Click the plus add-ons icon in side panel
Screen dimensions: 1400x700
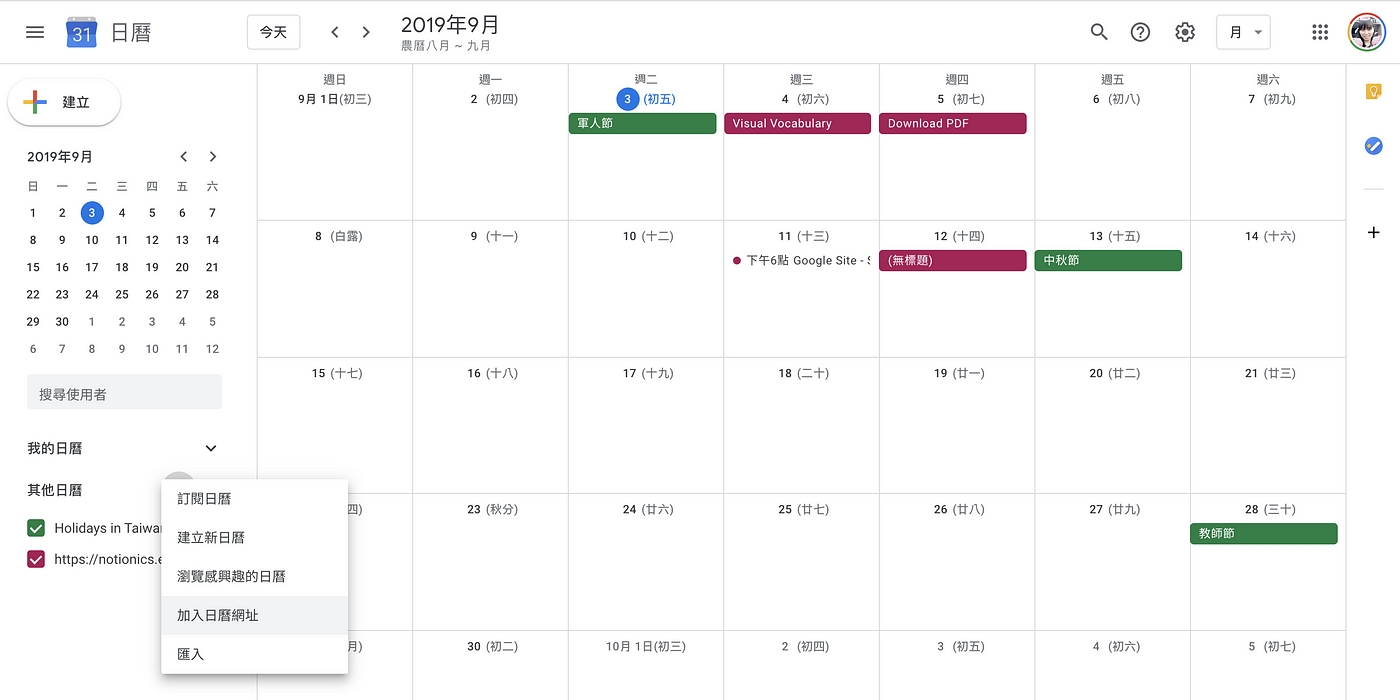click(x=1374, y=232)
